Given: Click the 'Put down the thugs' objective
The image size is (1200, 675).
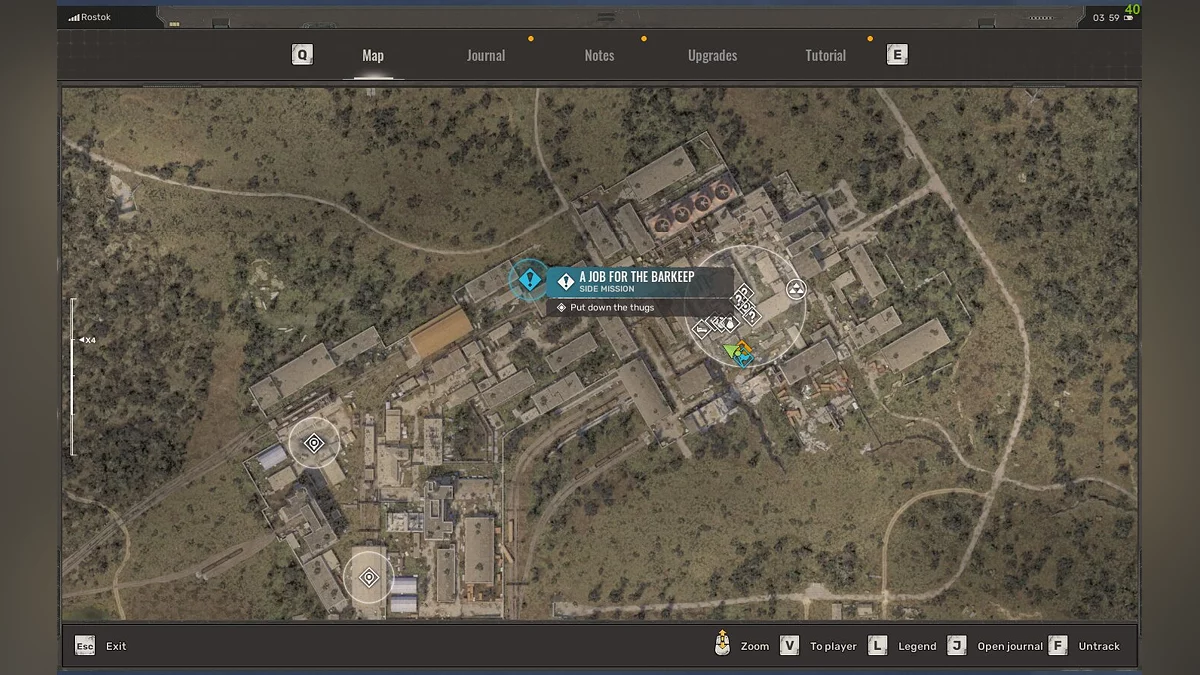Looking at the screenshot, I should (612, 308).
